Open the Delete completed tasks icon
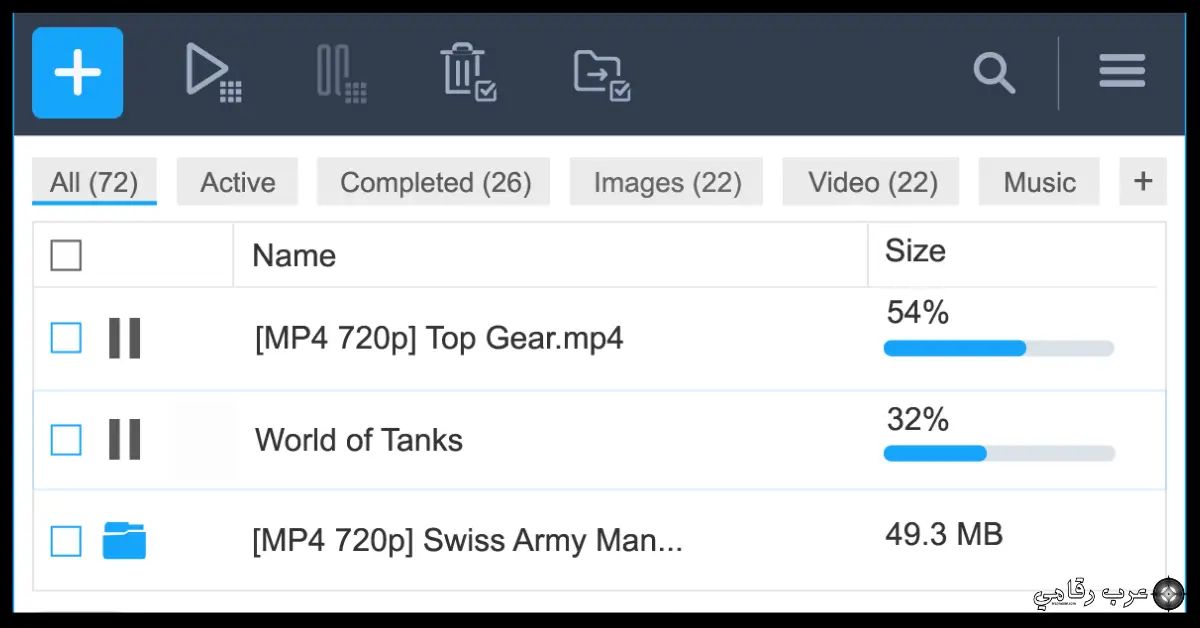 tap(468, 72)
